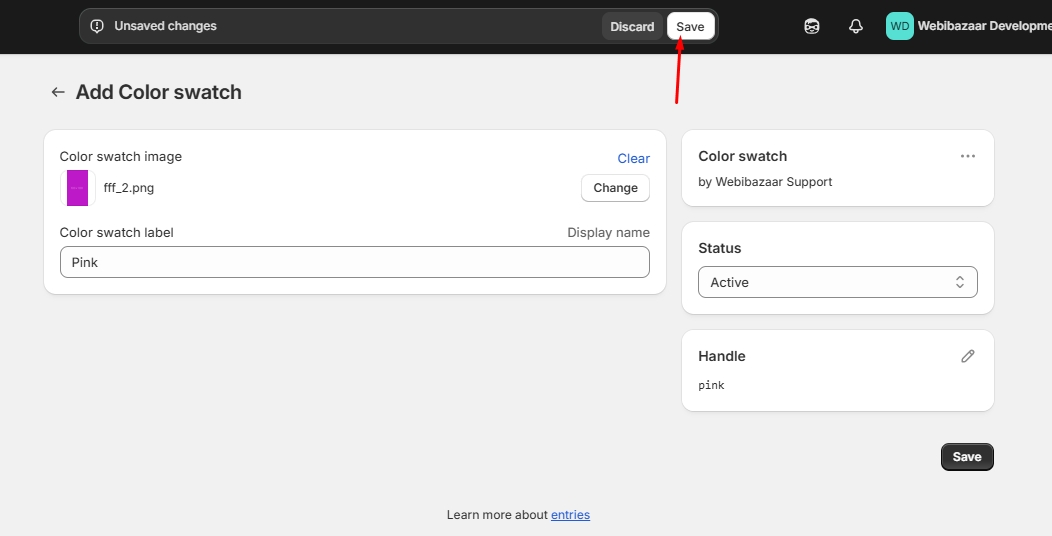Click the pencil icon to edit Handle
The image size is (1052, 536).
(x=967, y=356)
